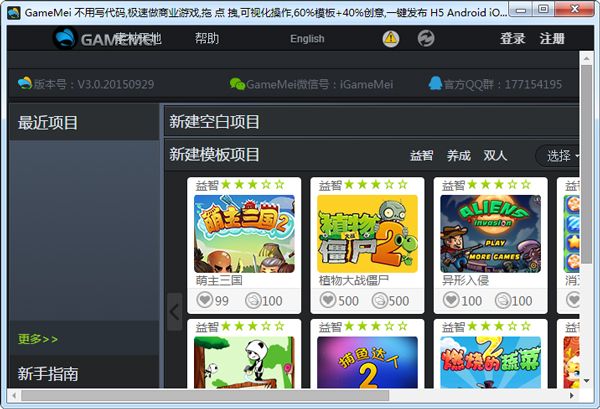Filter templates by 养成 category

(458, 155)
